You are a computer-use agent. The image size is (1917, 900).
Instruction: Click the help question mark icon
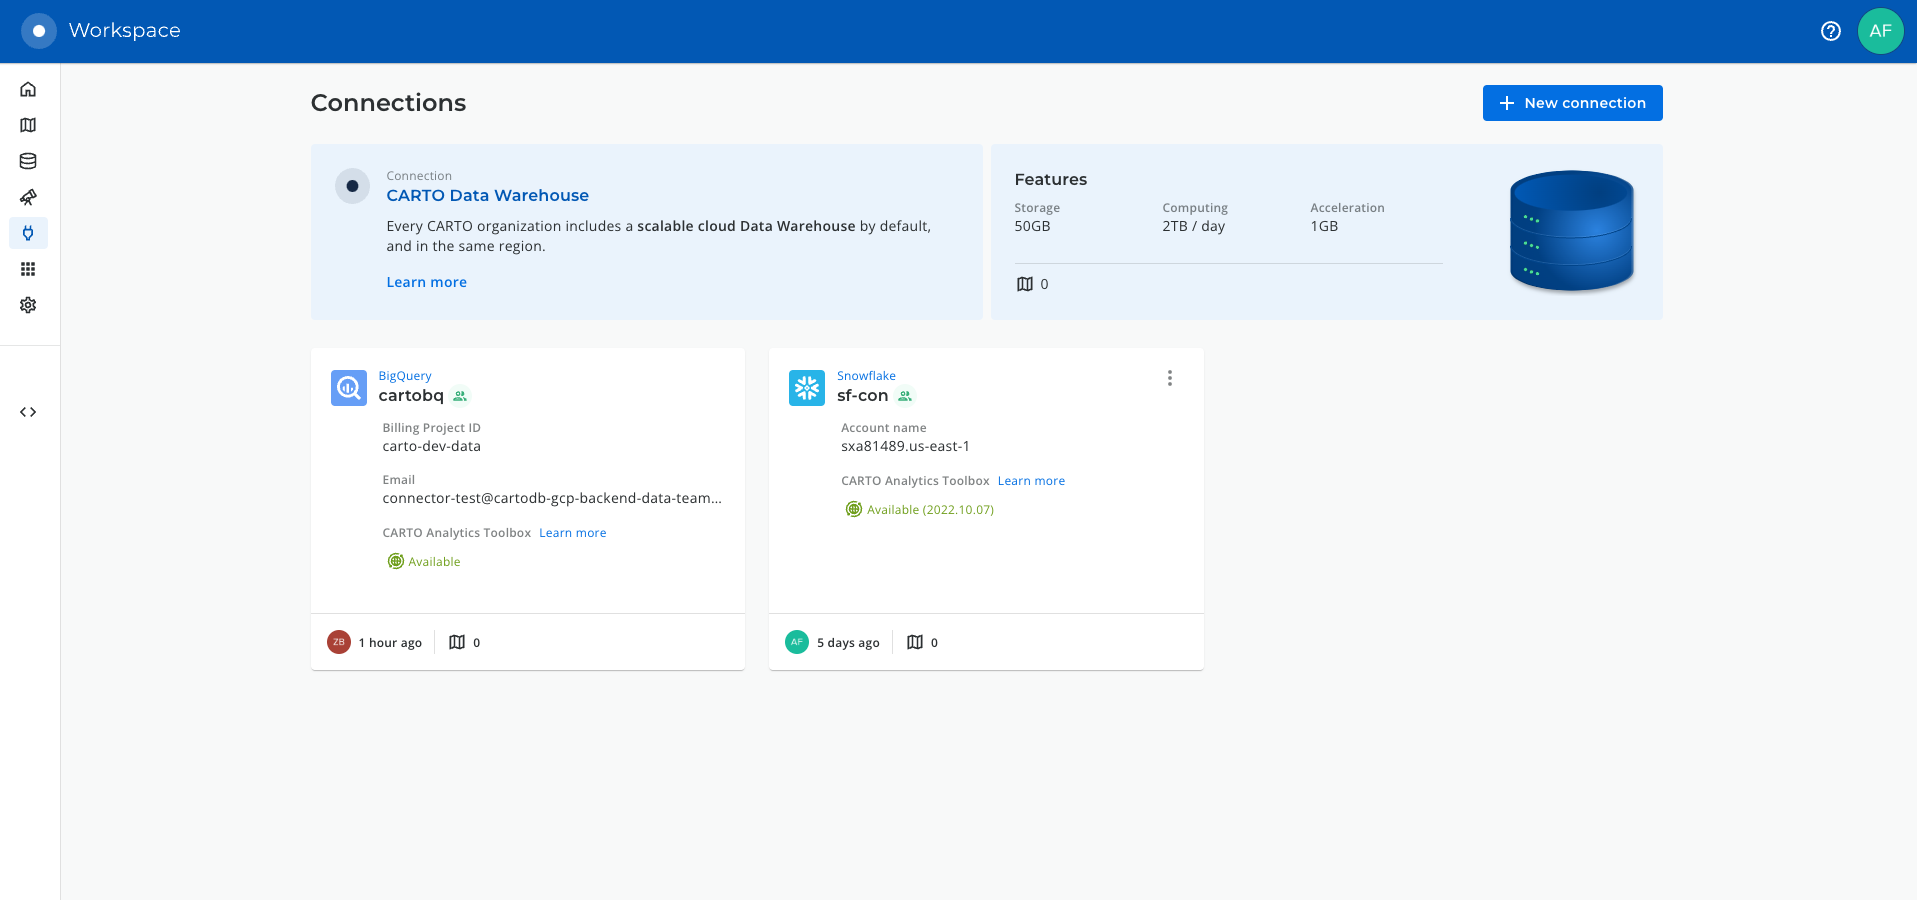coord(1830,31)
